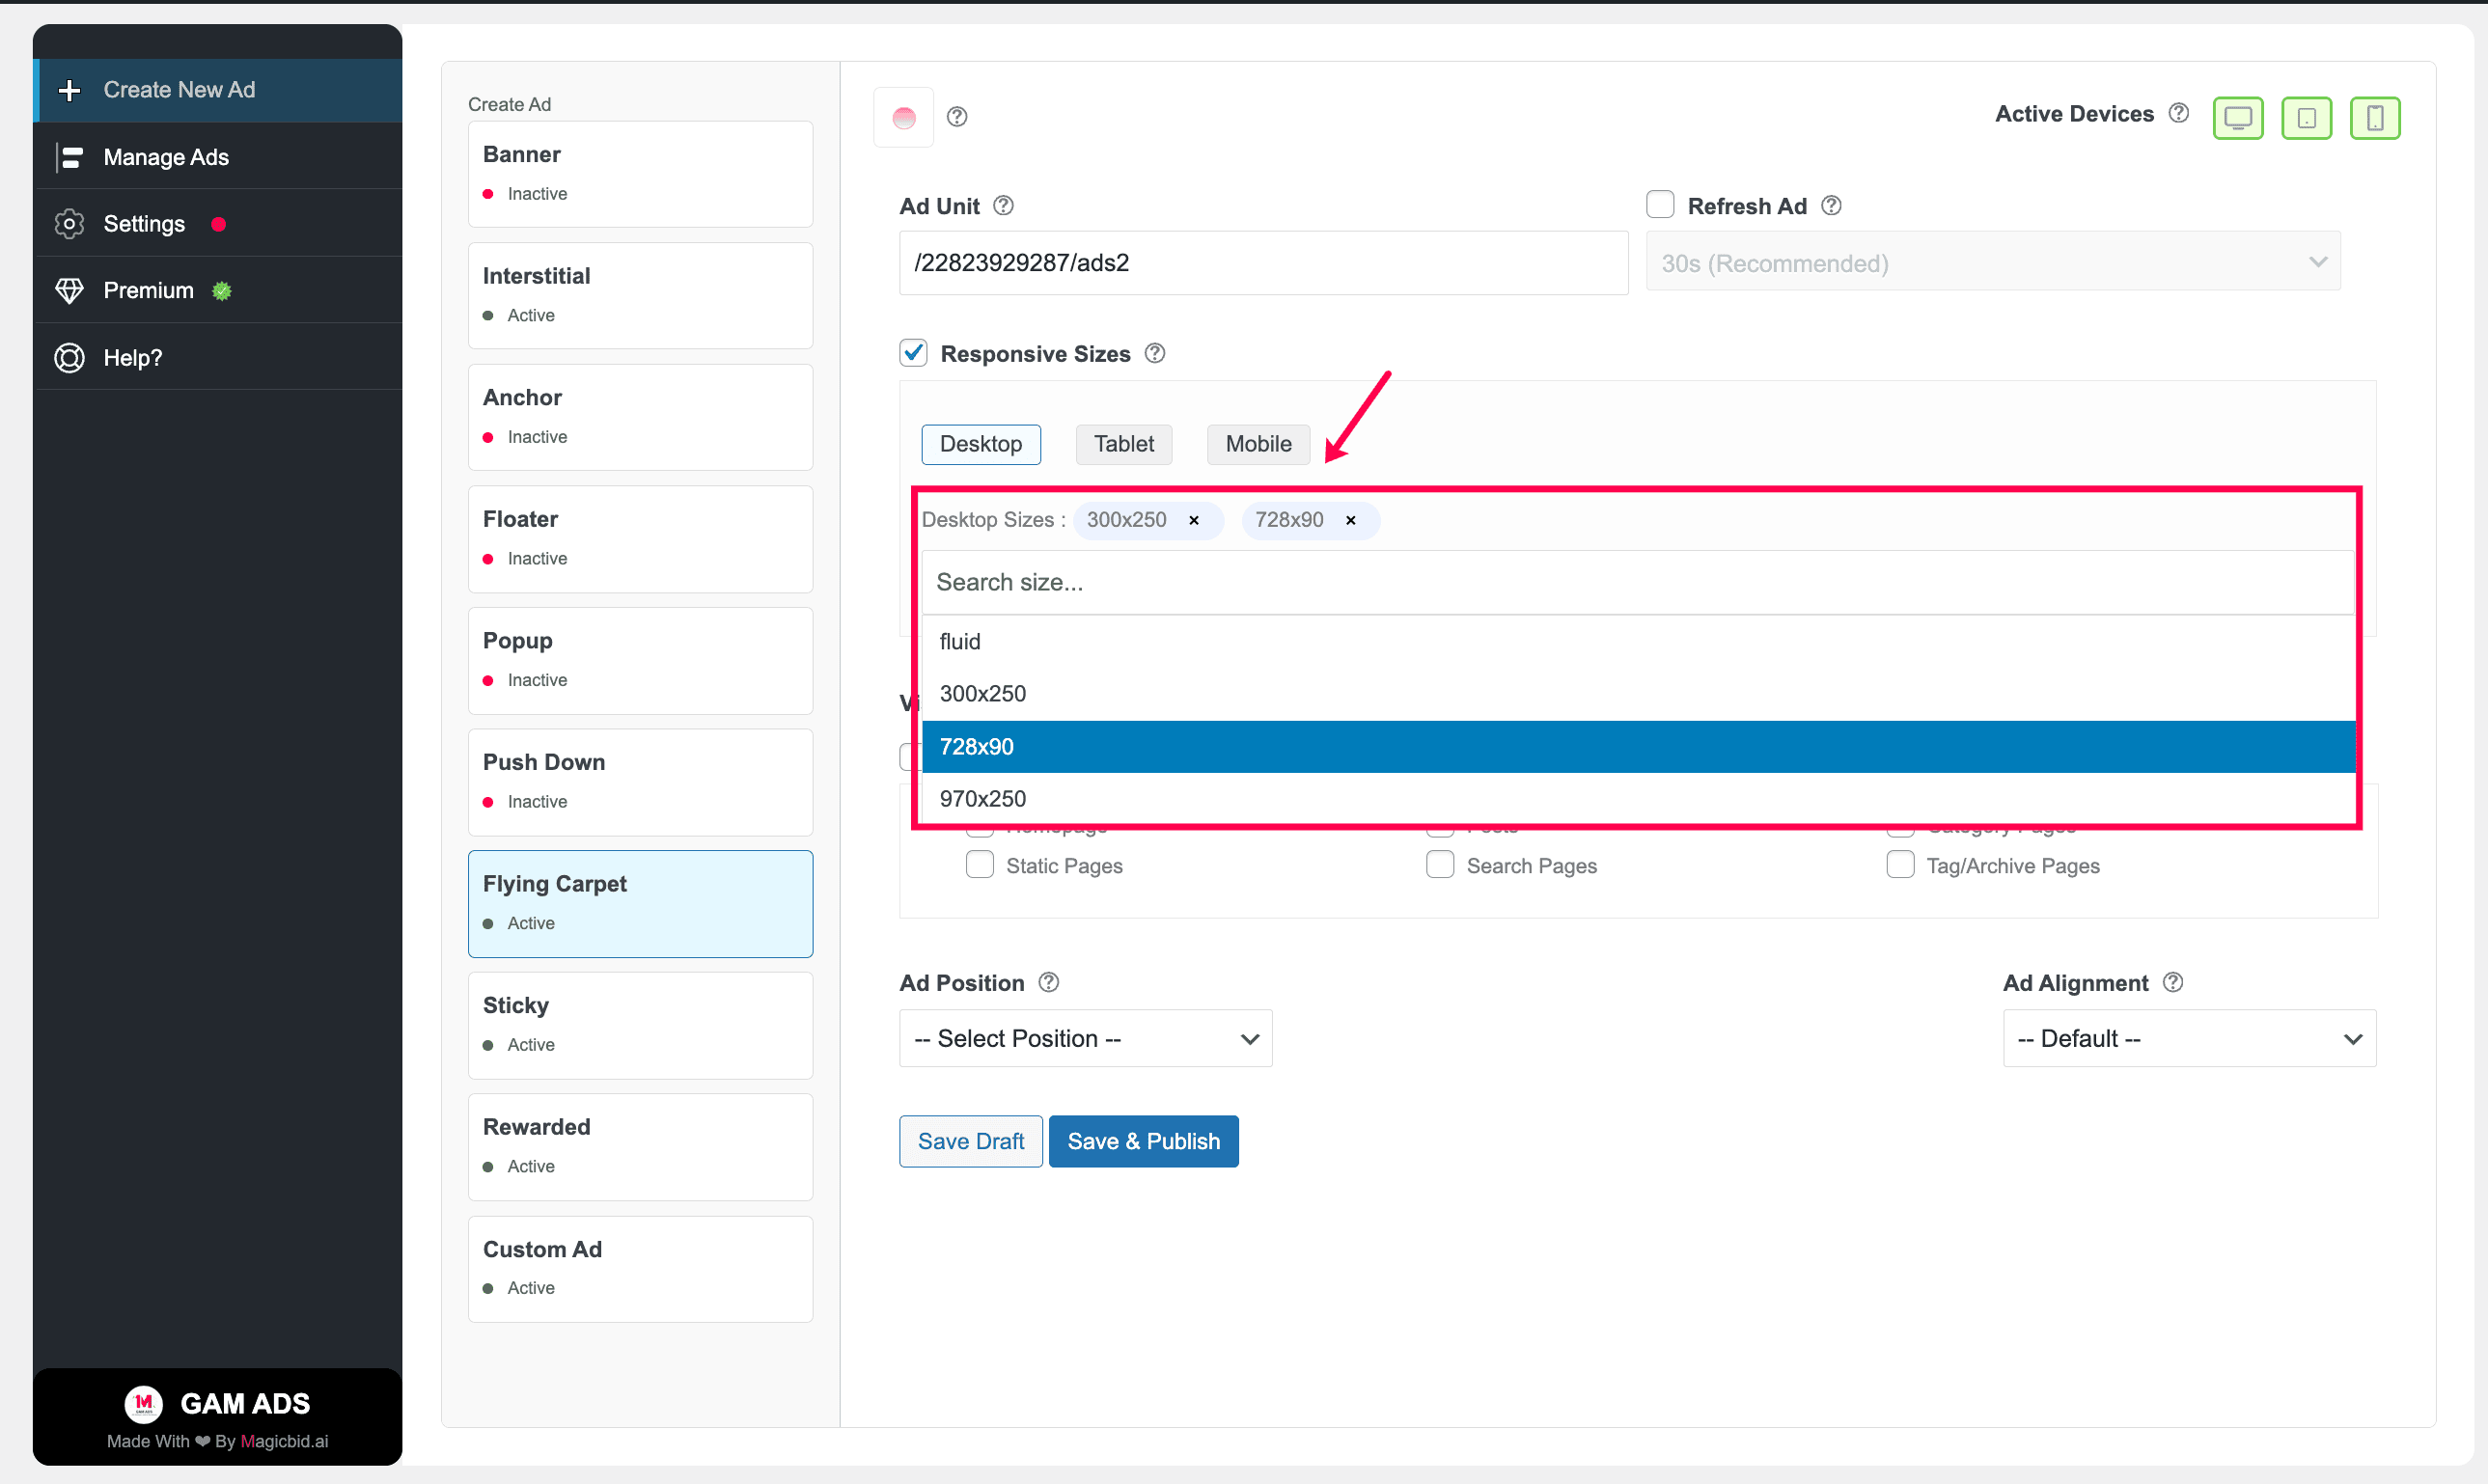
Task: Click the Help lifebuoy icon
Action: point(69,358)
